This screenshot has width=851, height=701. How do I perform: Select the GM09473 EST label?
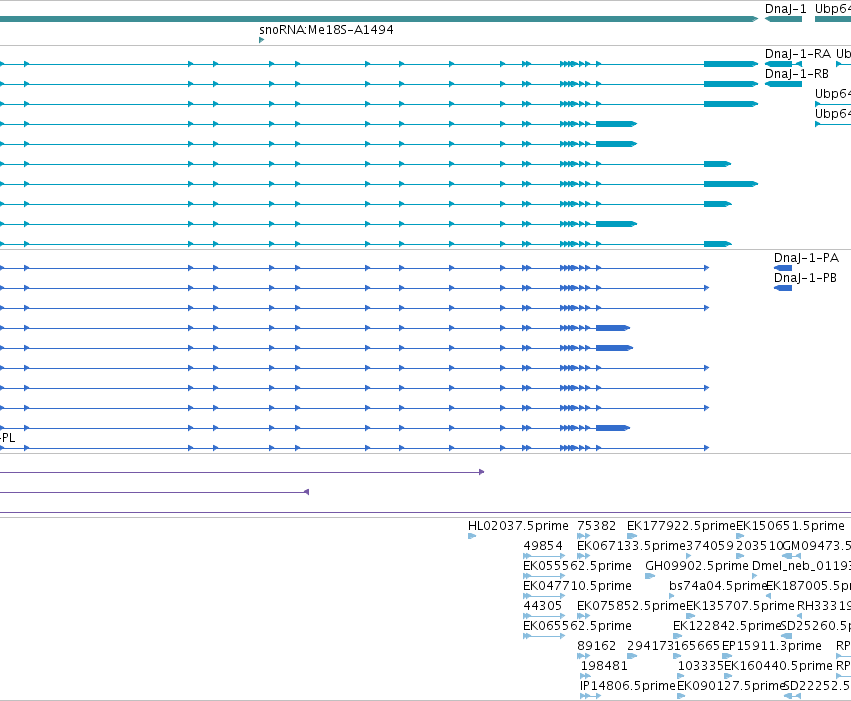point(817,546)
